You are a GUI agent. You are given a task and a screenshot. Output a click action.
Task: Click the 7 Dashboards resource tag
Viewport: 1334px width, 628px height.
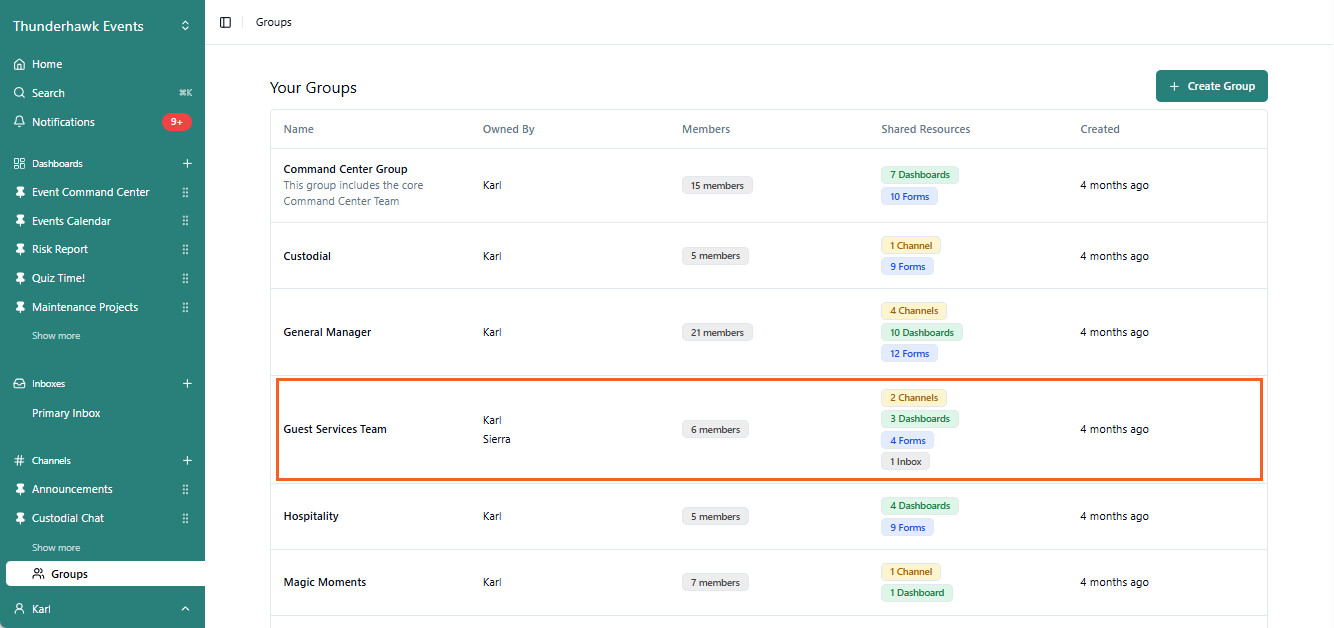click(919, 175)
